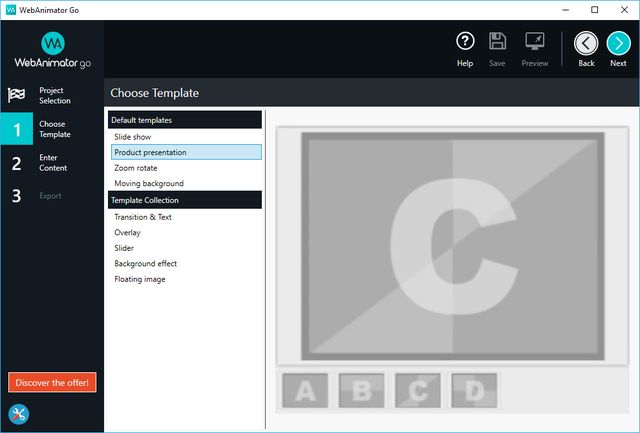The width and height of the screenshot is (640, 433).
Task: Click the Save floppy disk icon
Action: (x=497, y=42)
